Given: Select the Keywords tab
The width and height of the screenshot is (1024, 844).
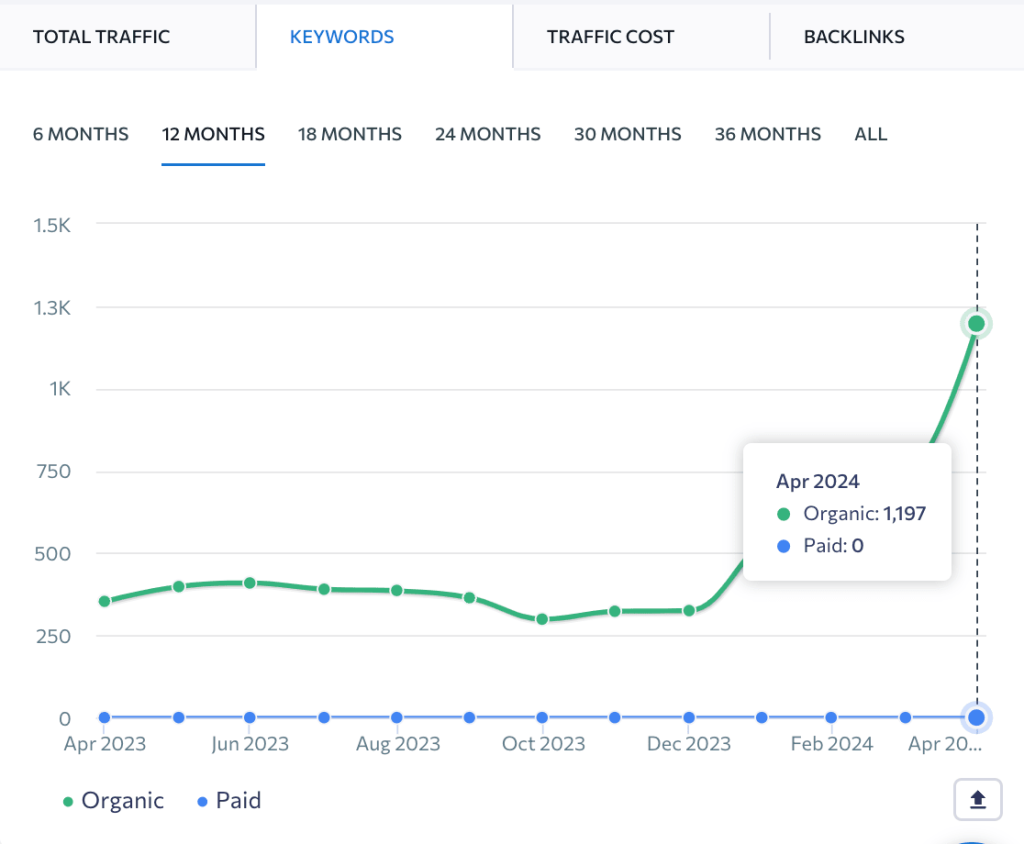Looking at the screenshot, I should click(x=342, y=37).
